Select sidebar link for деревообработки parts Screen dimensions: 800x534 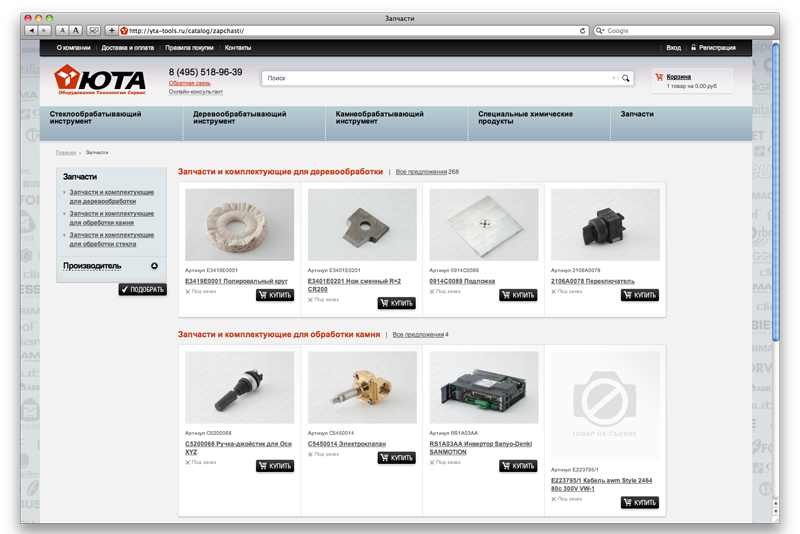pyautogui.click(x=111, y=196)
